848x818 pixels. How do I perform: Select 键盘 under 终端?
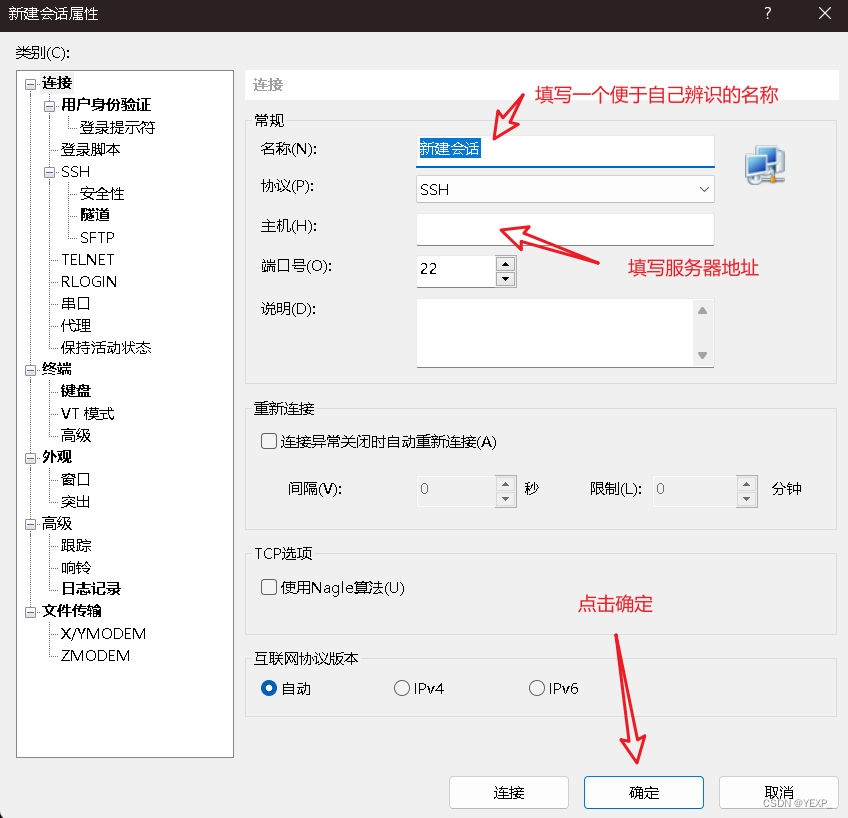[74, 390]
